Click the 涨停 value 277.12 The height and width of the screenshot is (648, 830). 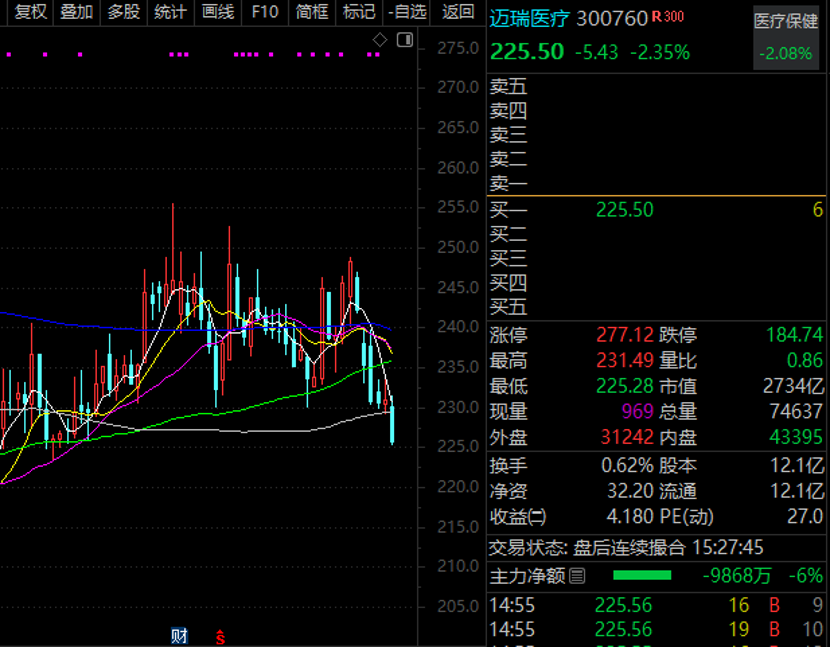(x=625, y=335)
